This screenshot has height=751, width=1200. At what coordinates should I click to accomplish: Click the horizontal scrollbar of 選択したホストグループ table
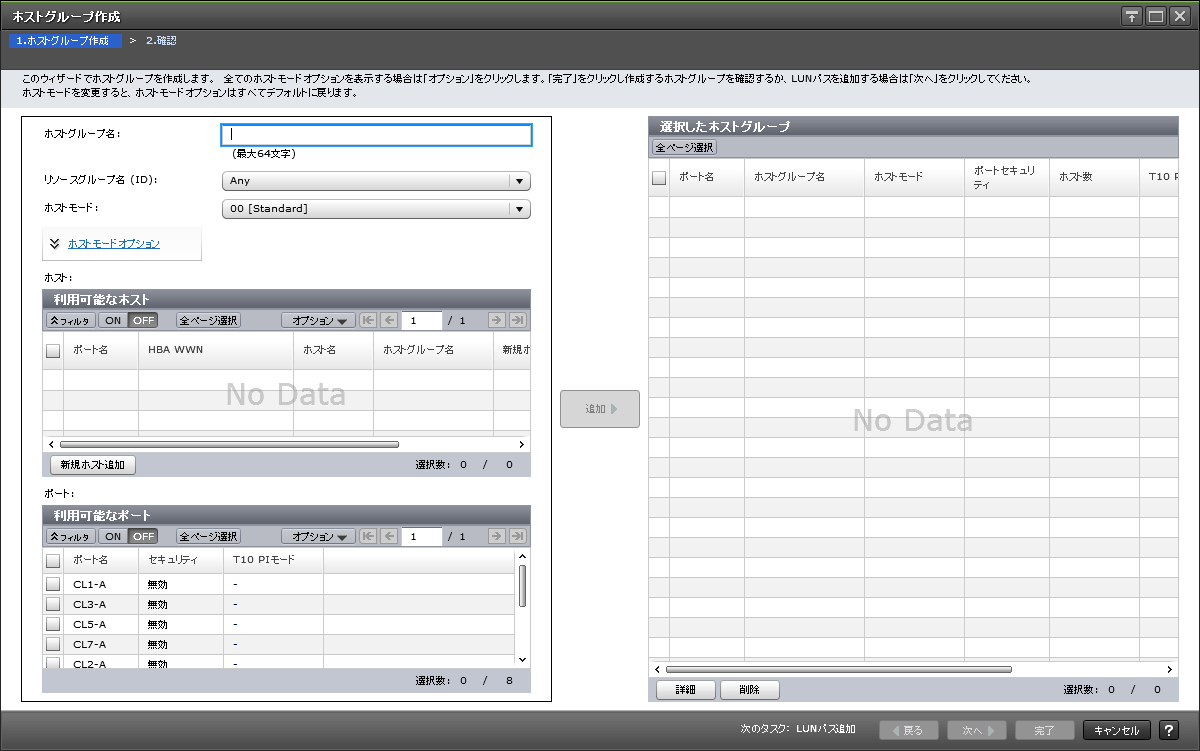[x=838, y=669]
